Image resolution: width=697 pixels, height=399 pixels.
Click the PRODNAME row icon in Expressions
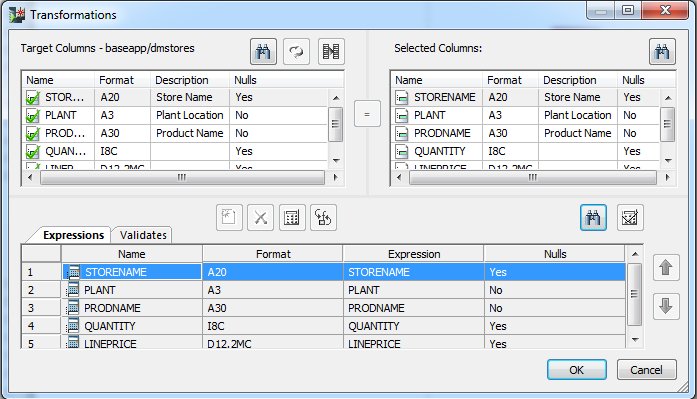click(x=73, y=308)
